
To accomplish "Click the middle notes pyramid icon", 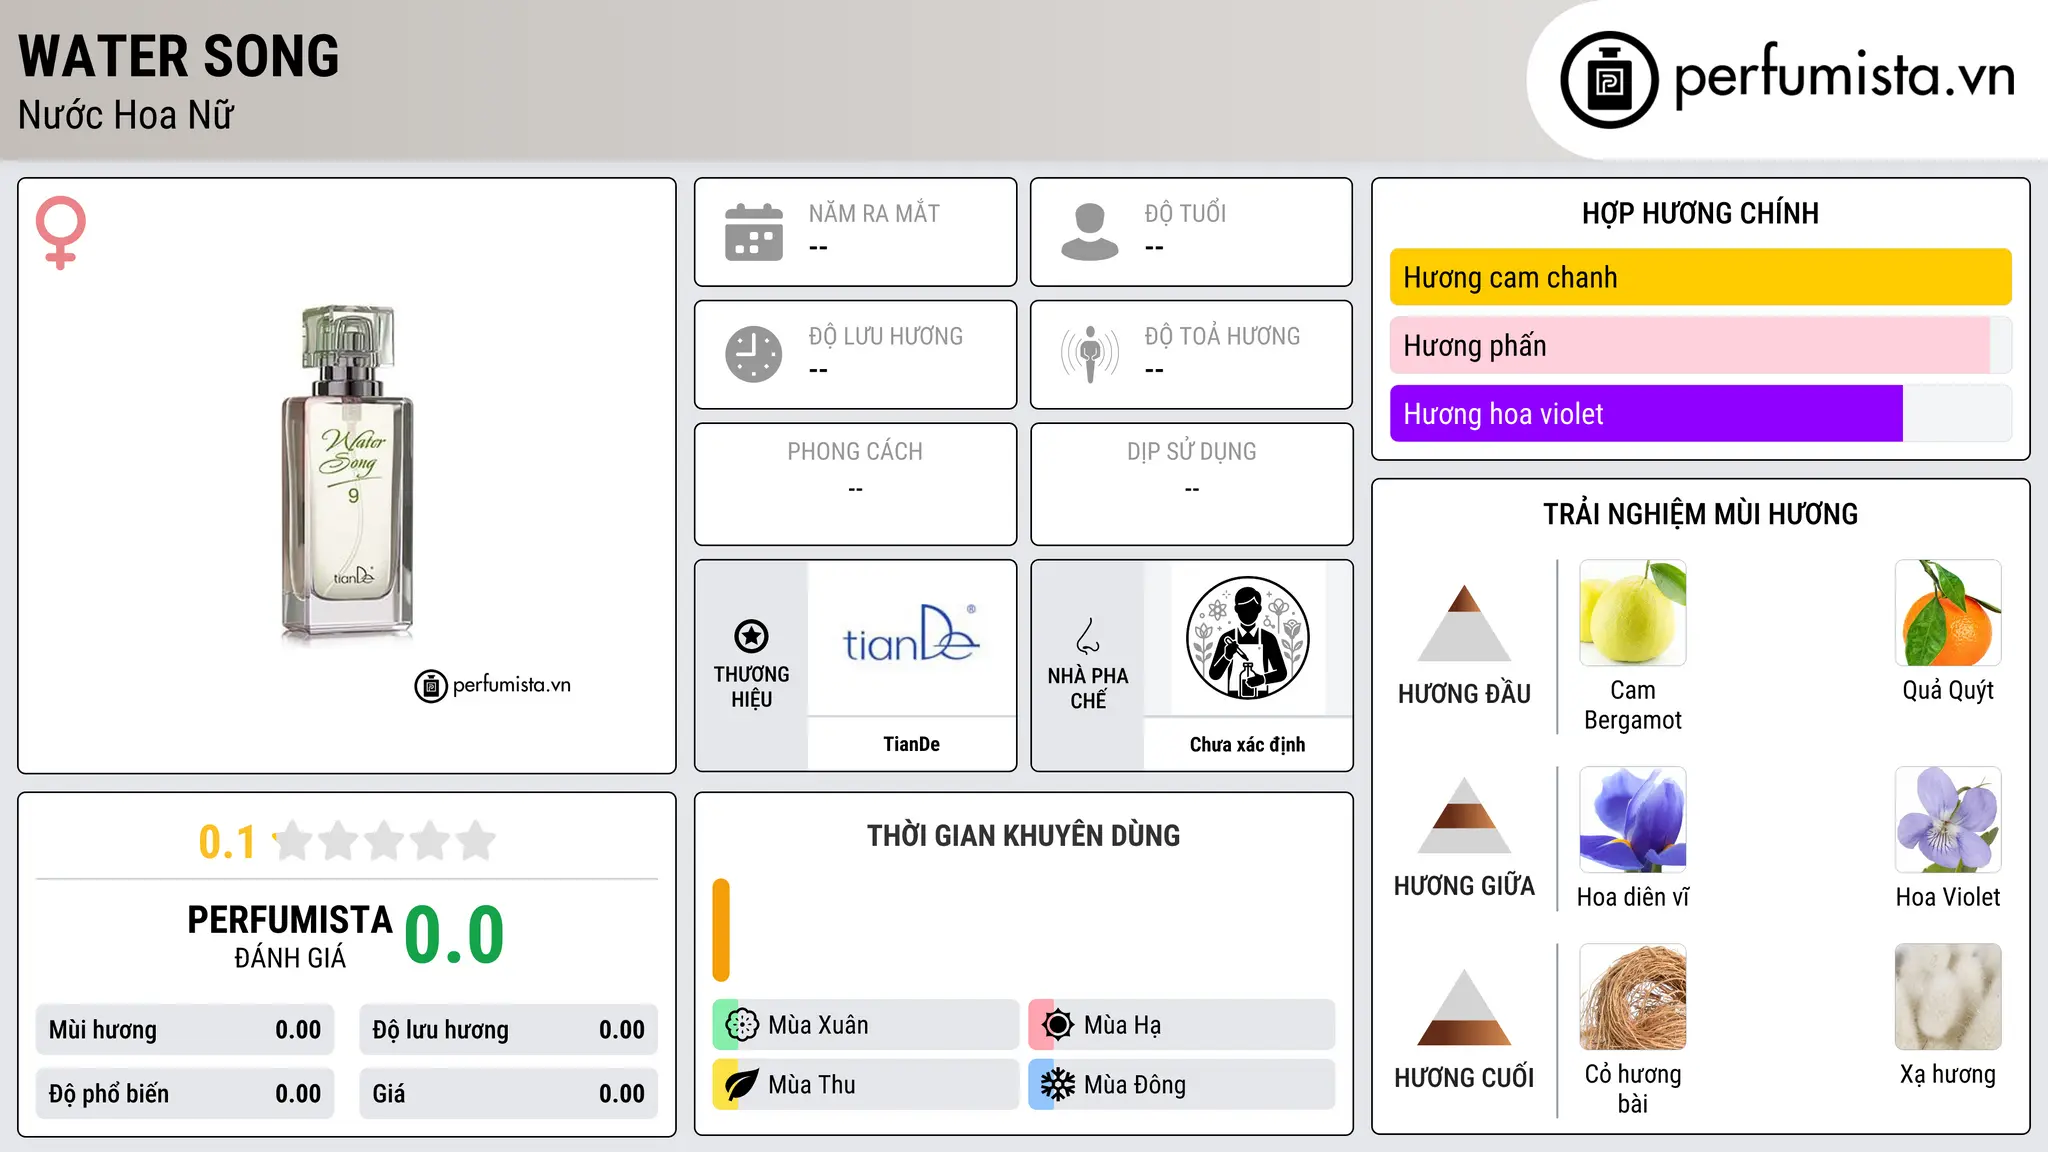I will tap(1464, 815).
